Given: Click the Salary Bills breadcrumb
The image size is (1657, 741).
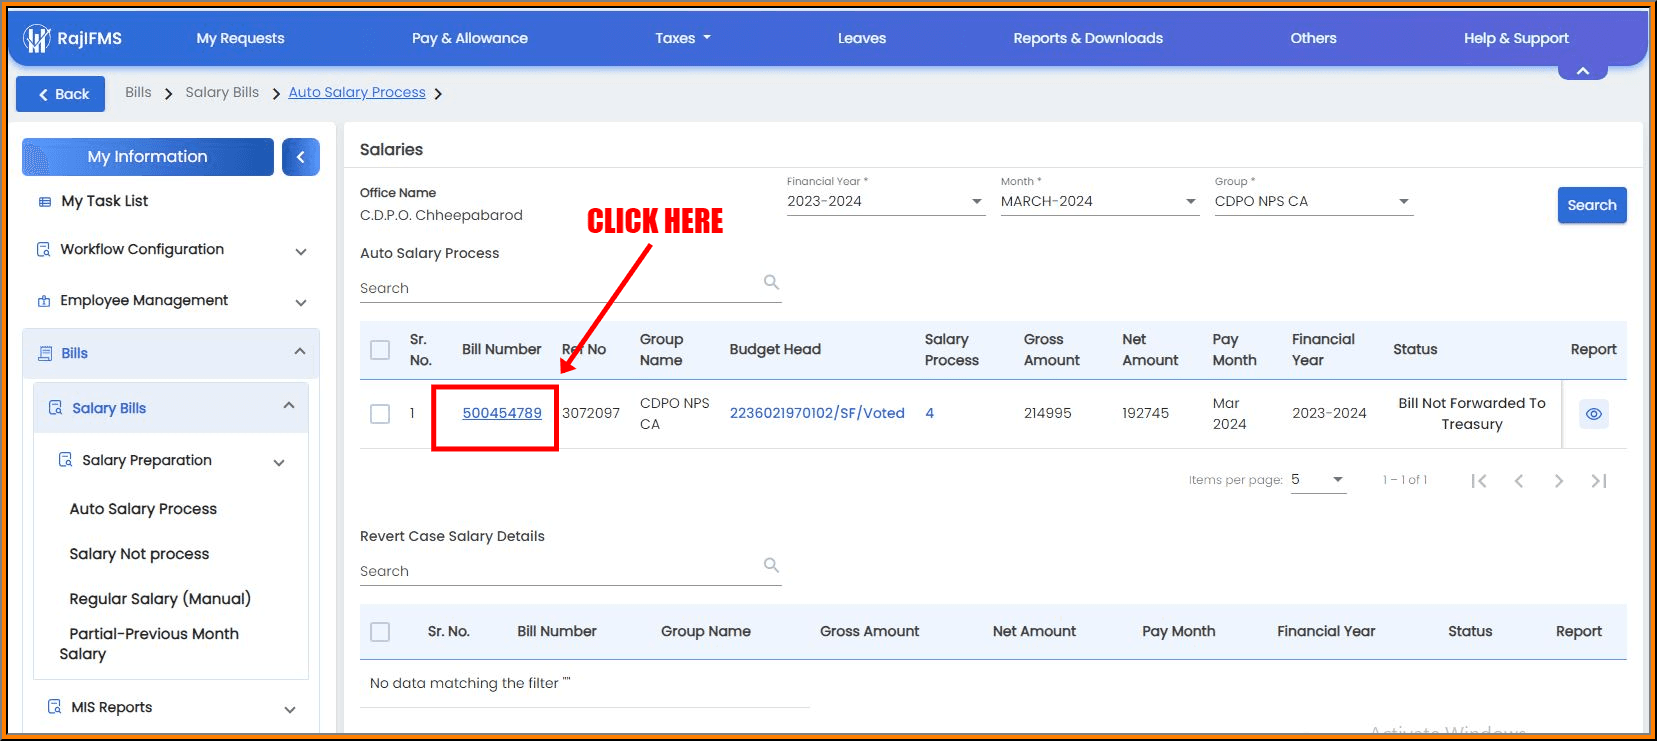Looking at the screenshot, I should [222, 92].
